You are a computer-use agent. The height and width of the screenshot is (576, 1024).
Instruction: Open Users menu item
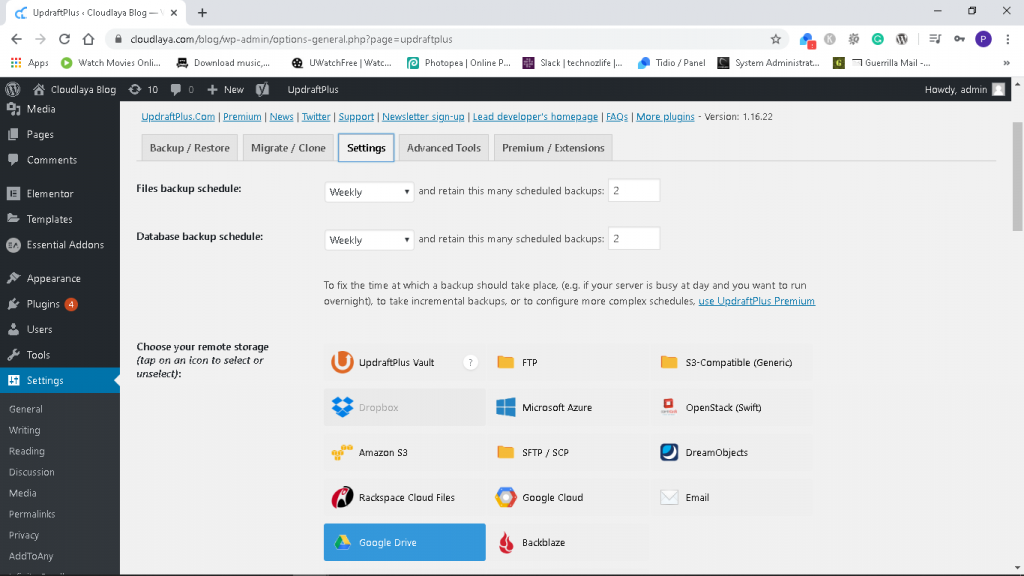coord(60,329)
